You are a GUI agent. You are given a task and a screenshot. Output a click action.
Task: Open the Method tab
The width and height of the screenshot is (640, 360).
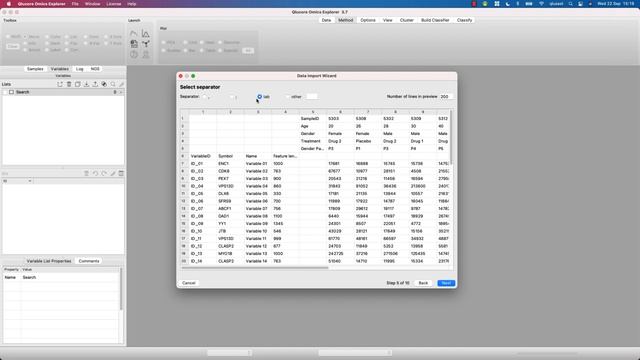click(345, 20)
